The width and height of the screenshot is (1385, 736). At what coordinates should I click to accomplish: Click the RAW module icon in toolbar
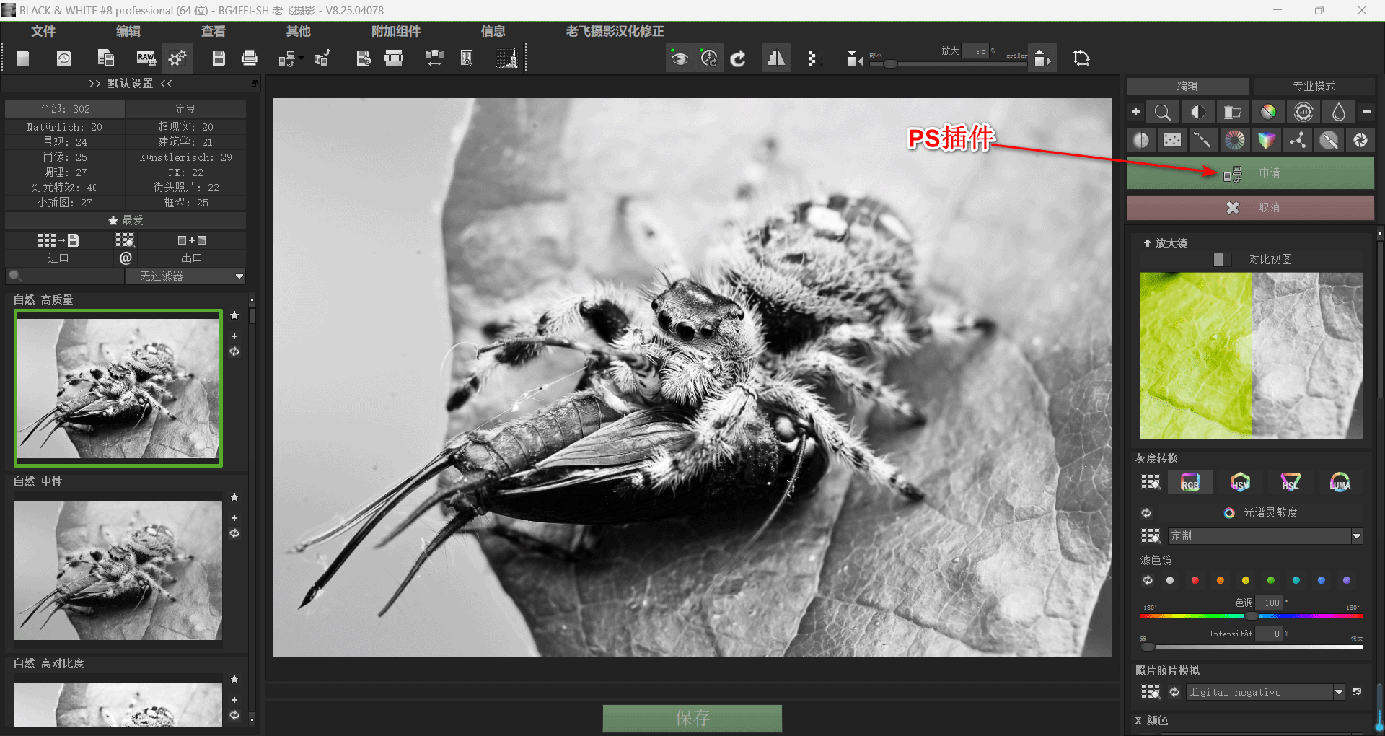point(146,59)
